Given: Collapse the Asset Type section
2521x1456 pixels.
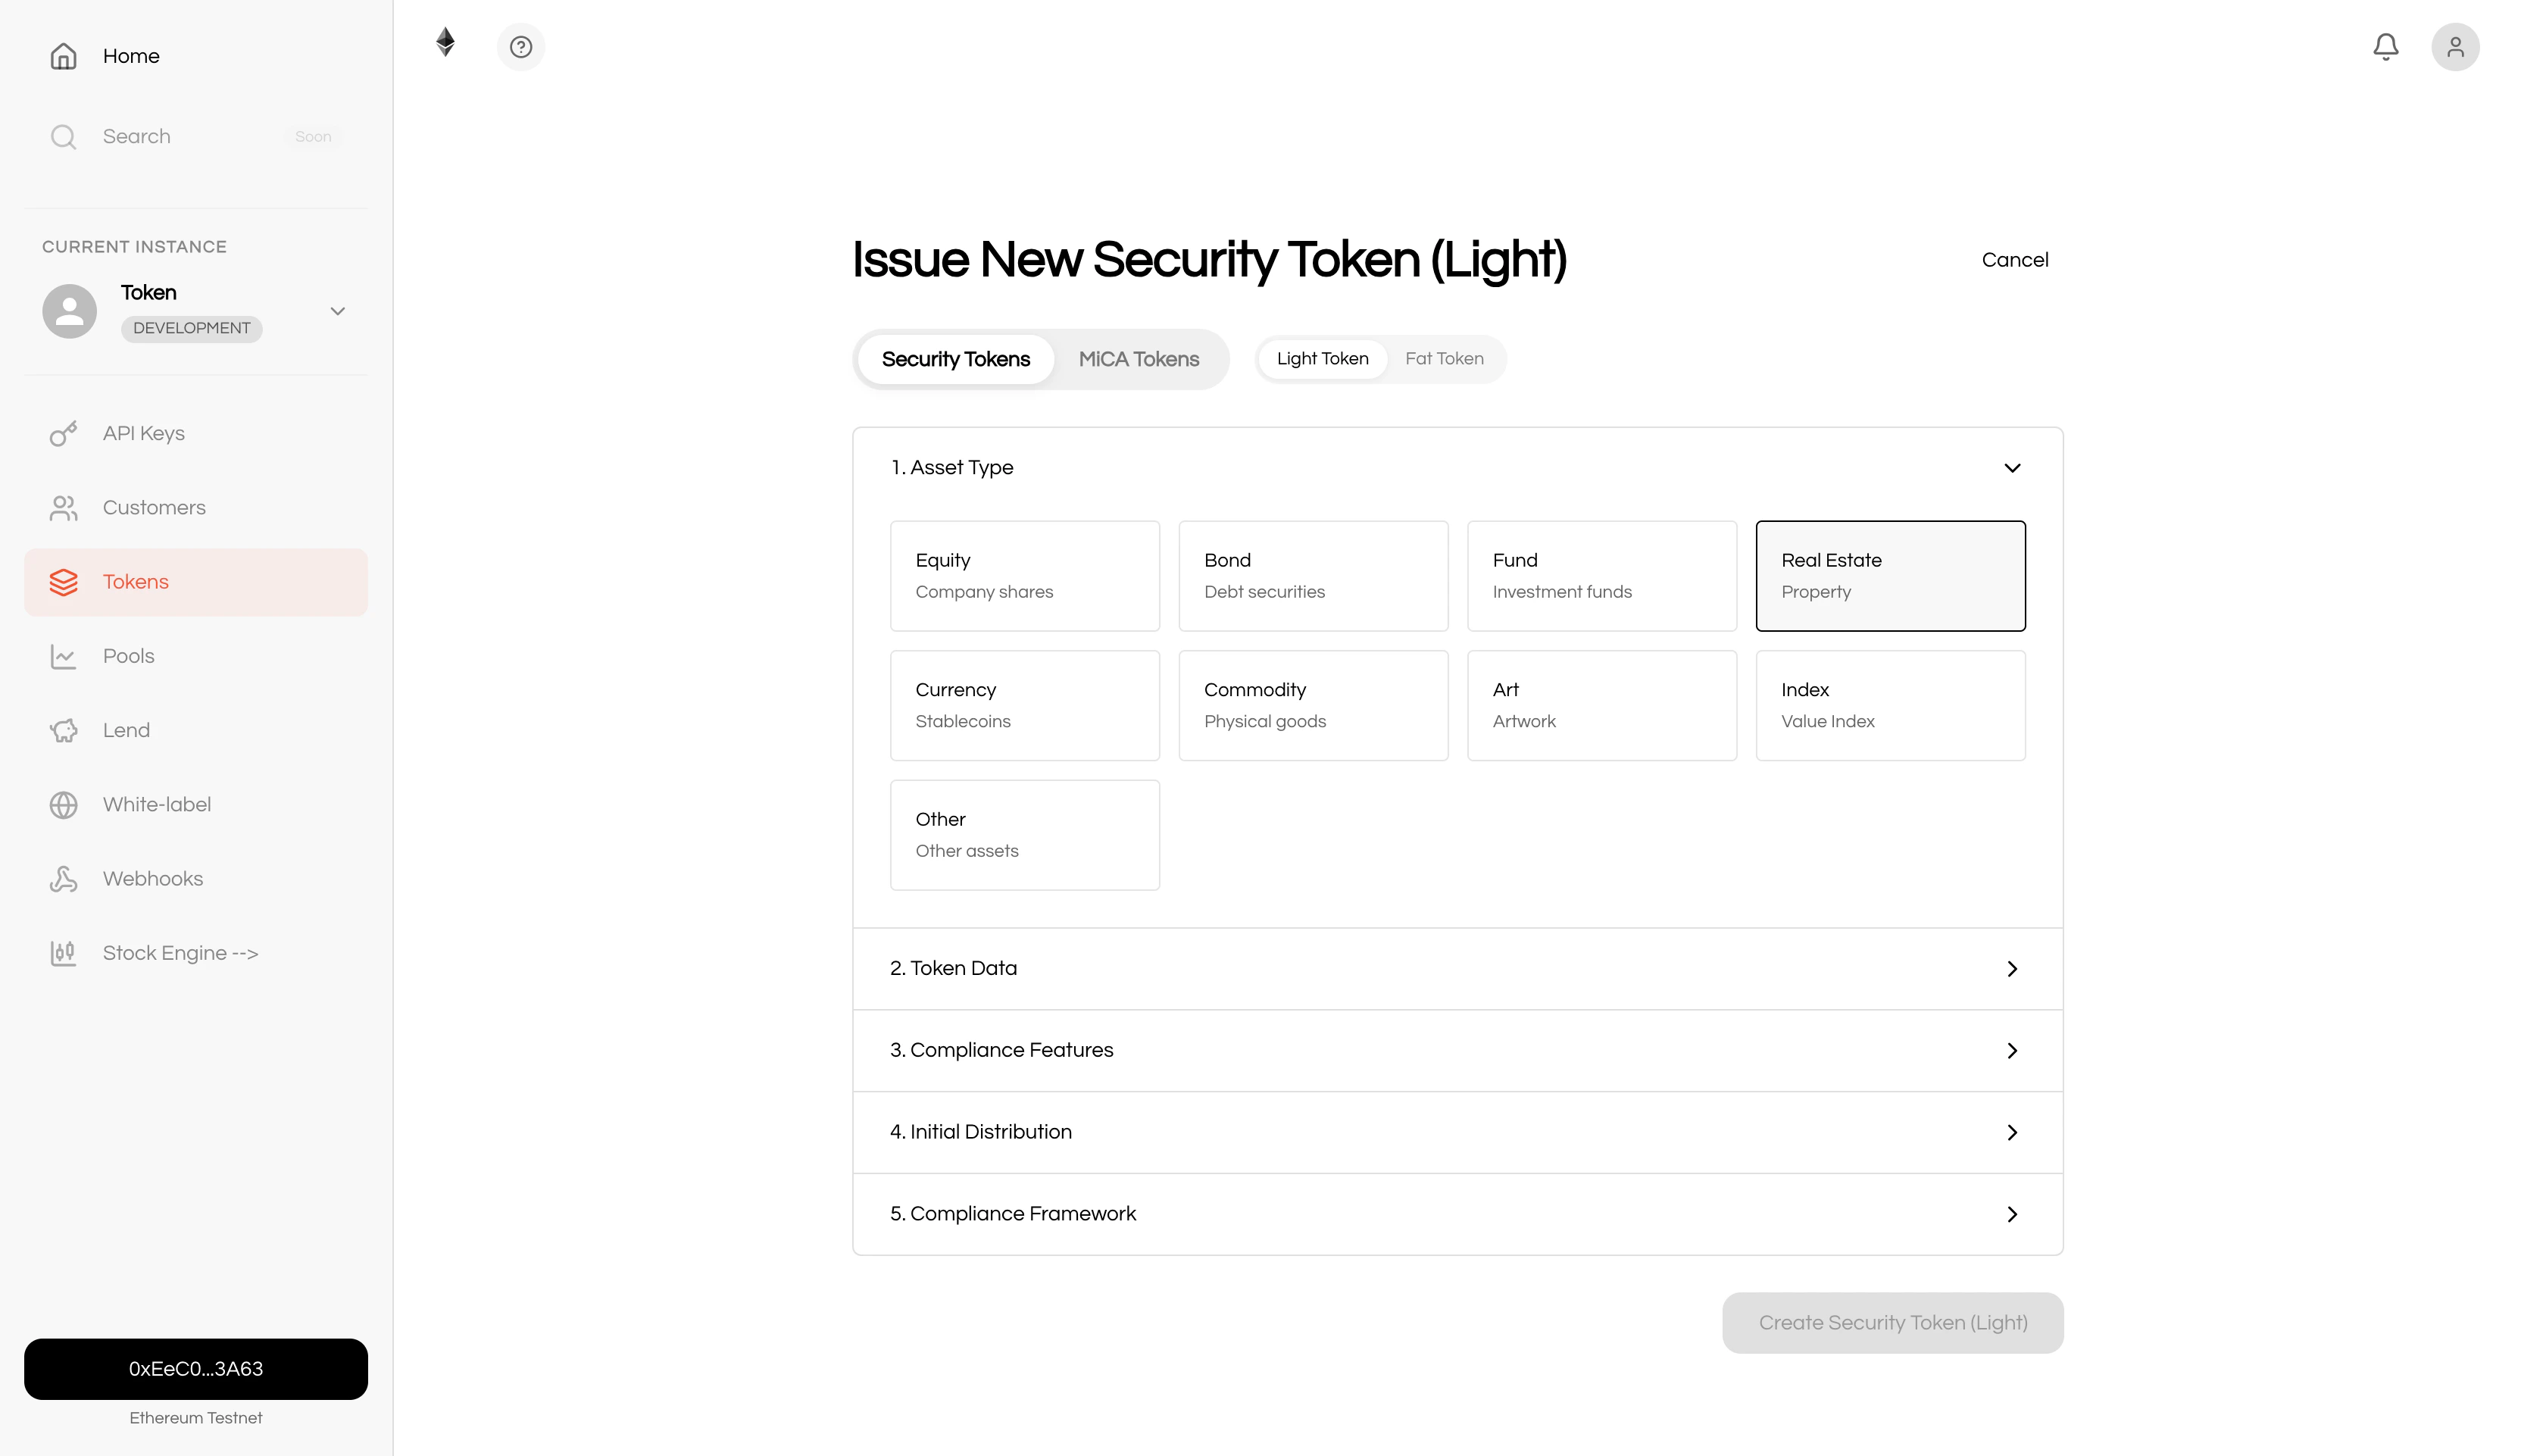Looking at the screenshot, I should 2012,467.
